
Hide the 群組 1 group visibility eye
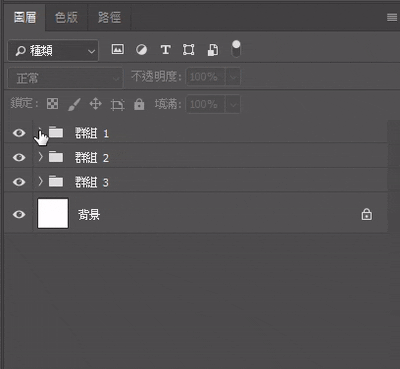[19, 133]
